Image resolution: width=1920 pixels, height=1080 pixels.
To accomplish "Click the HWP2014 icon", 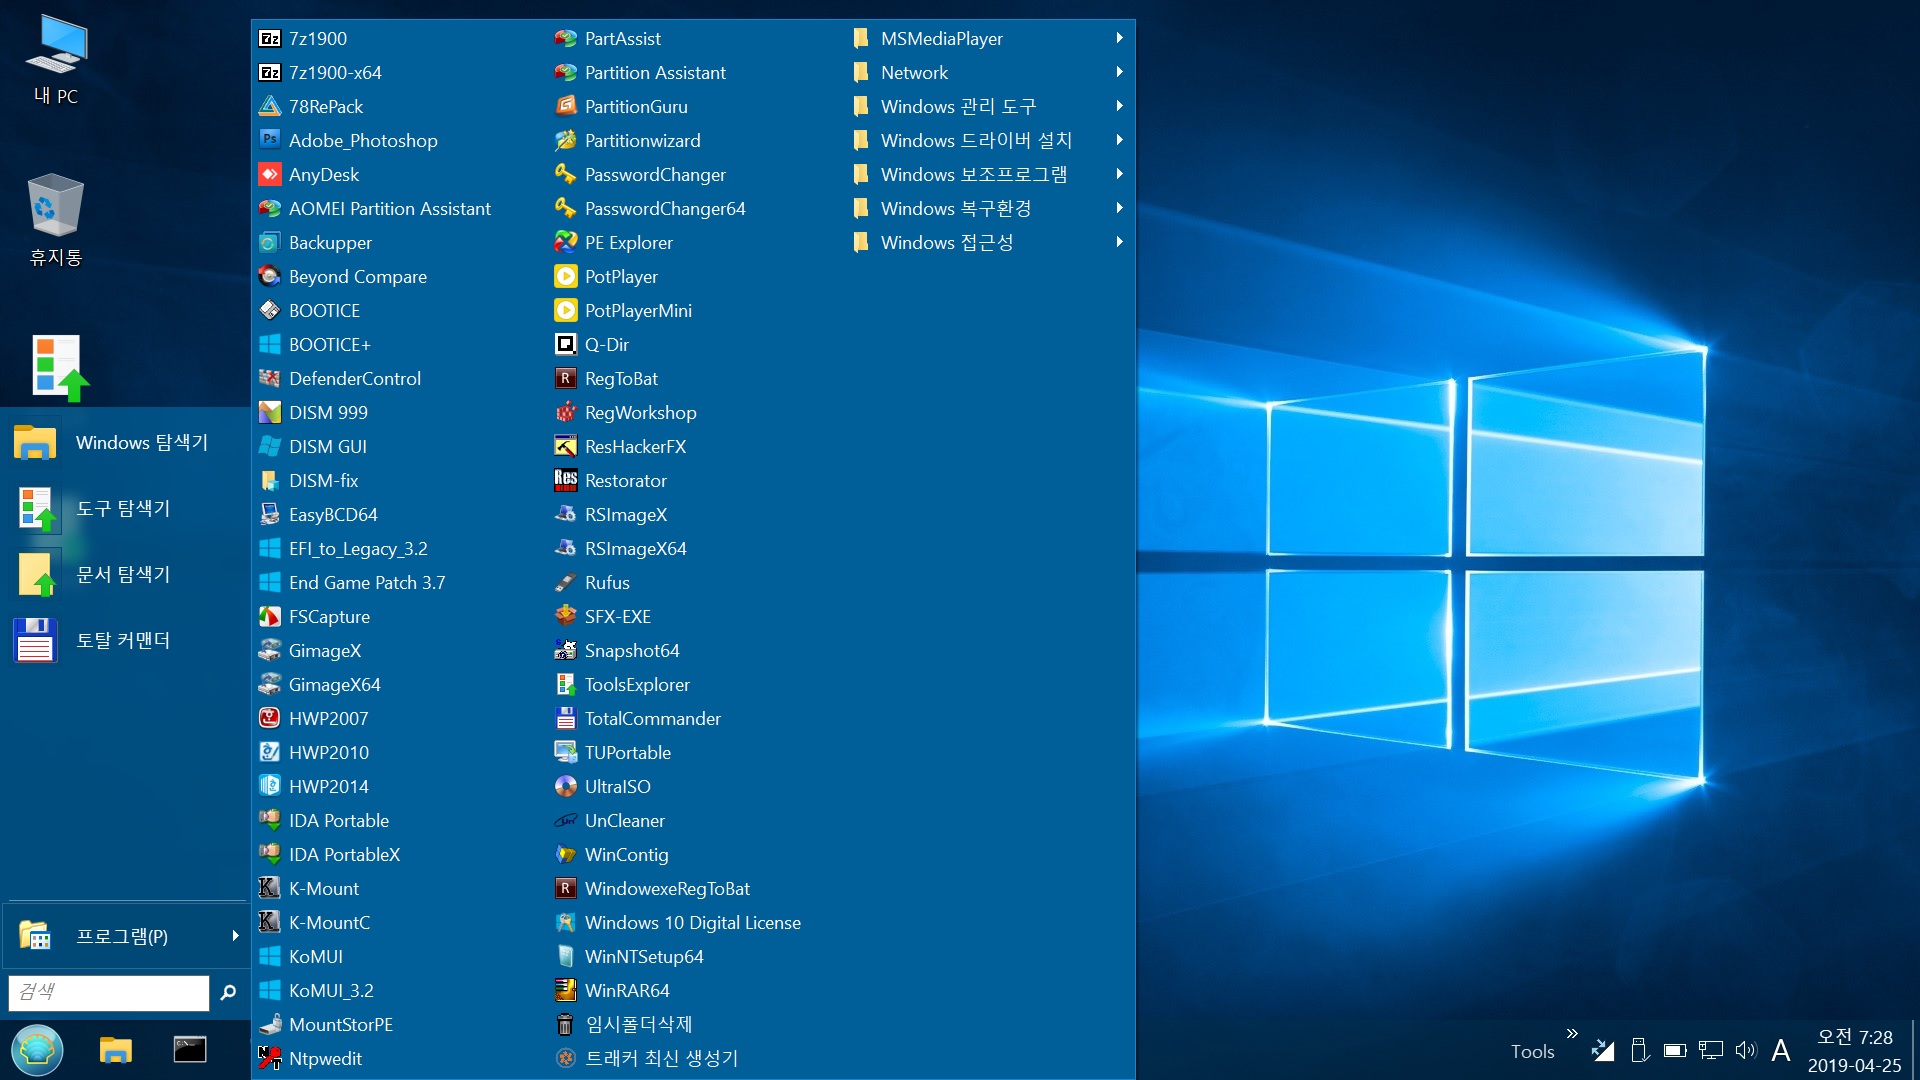I will pos(269,787).
